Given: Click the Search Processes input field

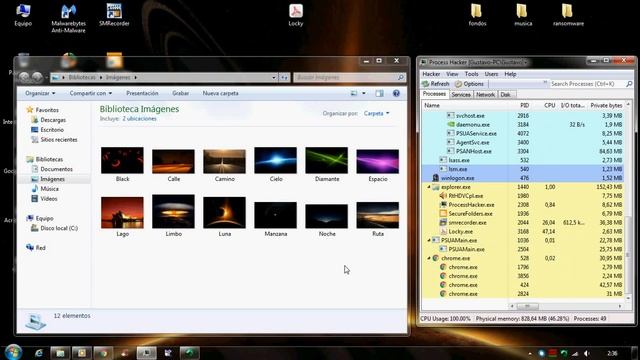Looking at the screenshot, I should [587, 84].
